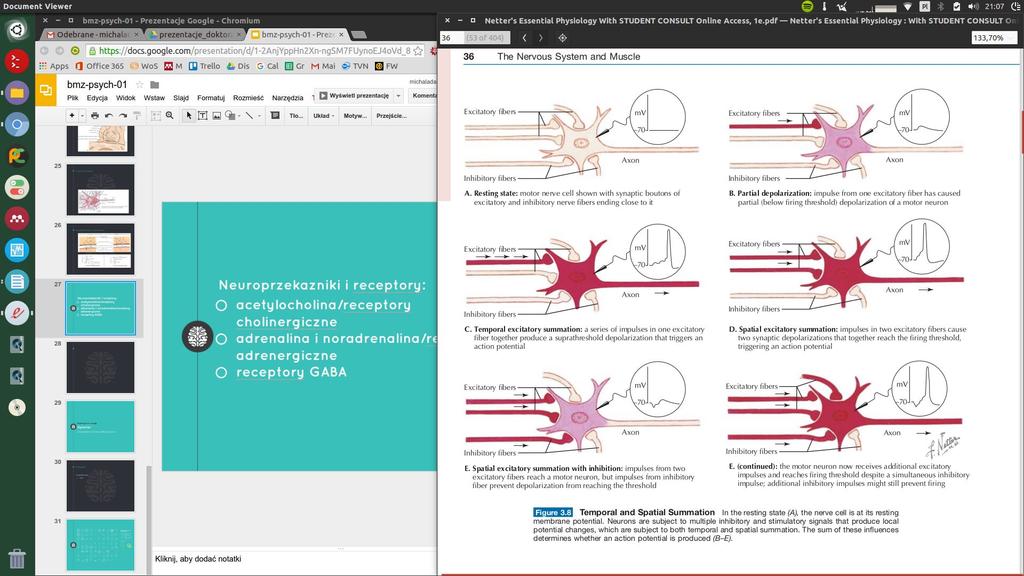This screenshot has width=1024, height=576.
Task: Open the sound volume indicator
Action: (x=973, y=6)
